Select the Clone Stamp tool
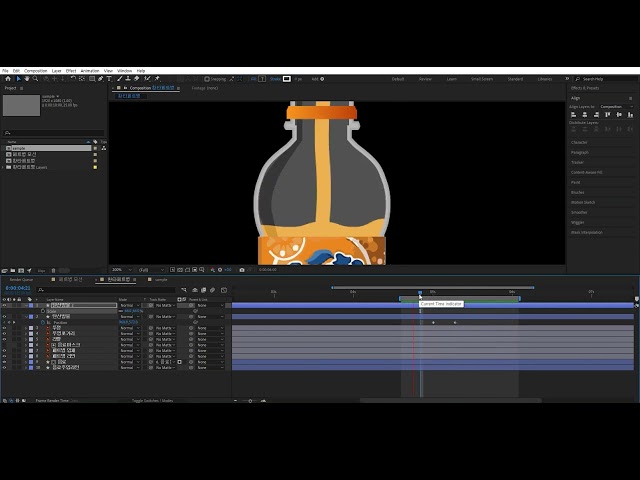Screen dimensions: 640x480 click(x=128, y=79)
